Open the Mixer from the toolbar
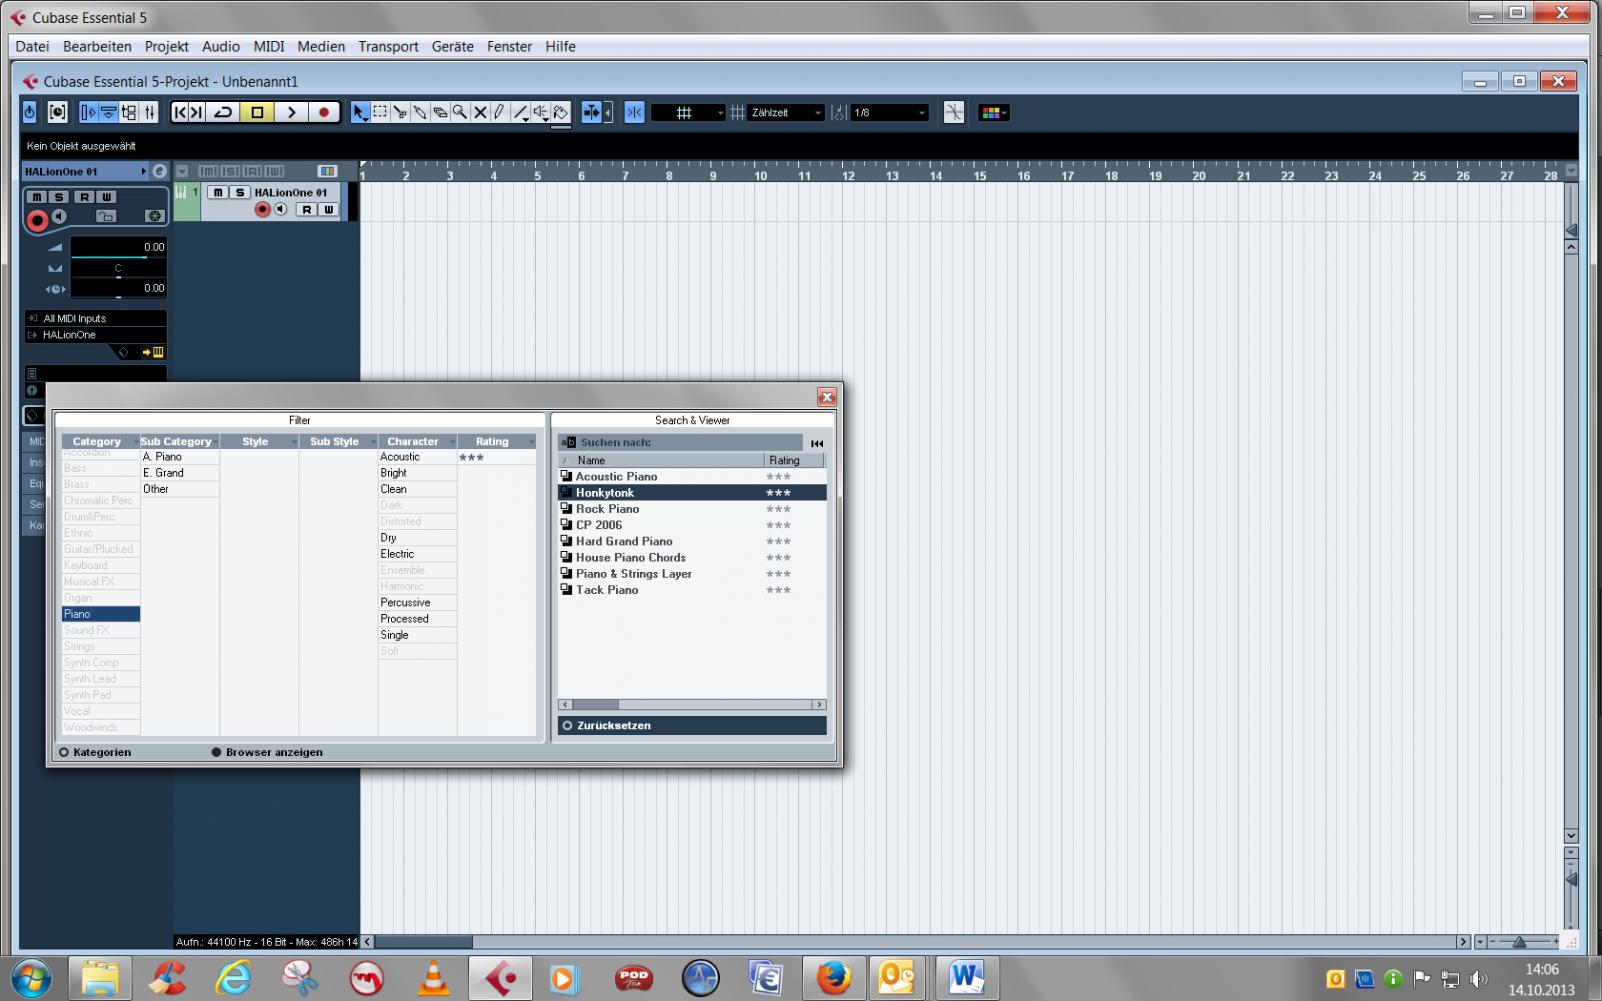This screenshot has height=1001, width=1602. (x=149, y=113)
